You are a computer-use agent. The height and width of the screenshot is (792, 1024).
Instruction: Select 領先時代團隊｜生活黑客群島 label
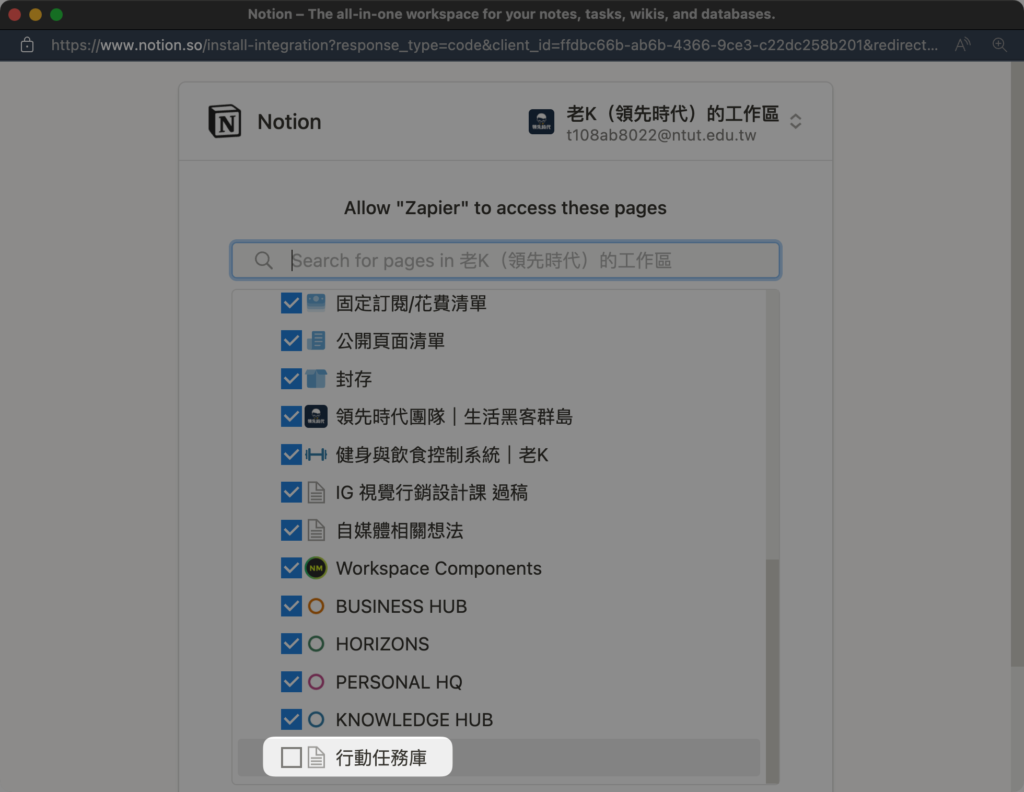click(454, 417)
